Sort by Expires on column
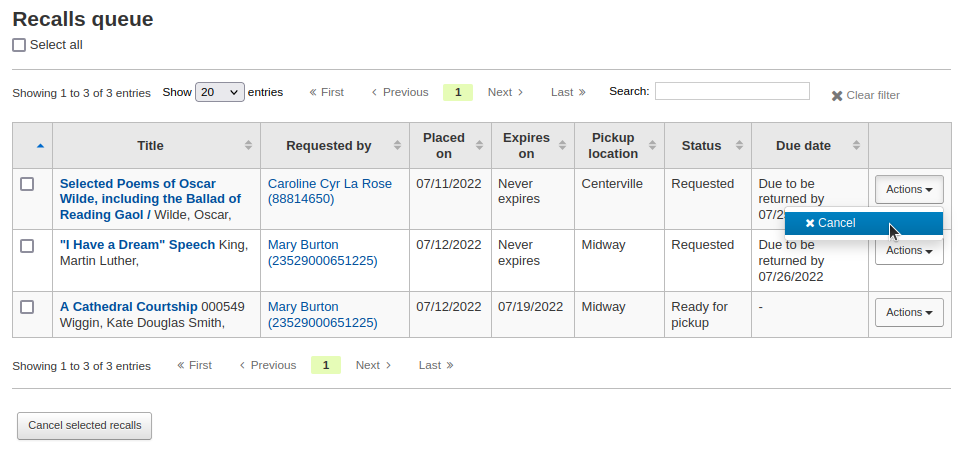The image size is (979, 458). (562, 146)
